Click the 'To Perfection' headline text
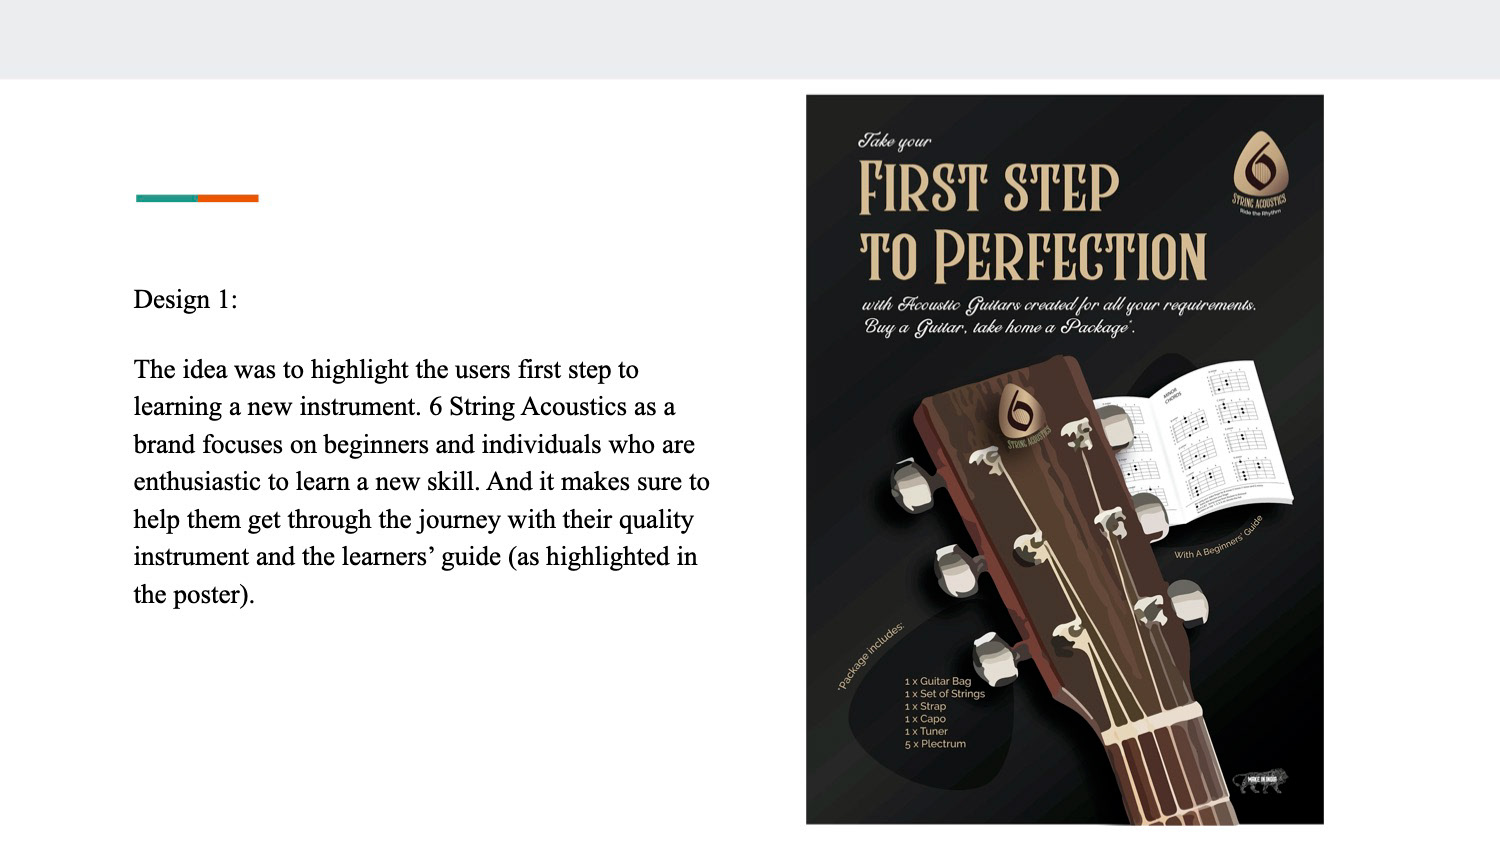Viewport: 1500px width, 843px height. point(1033,256)
